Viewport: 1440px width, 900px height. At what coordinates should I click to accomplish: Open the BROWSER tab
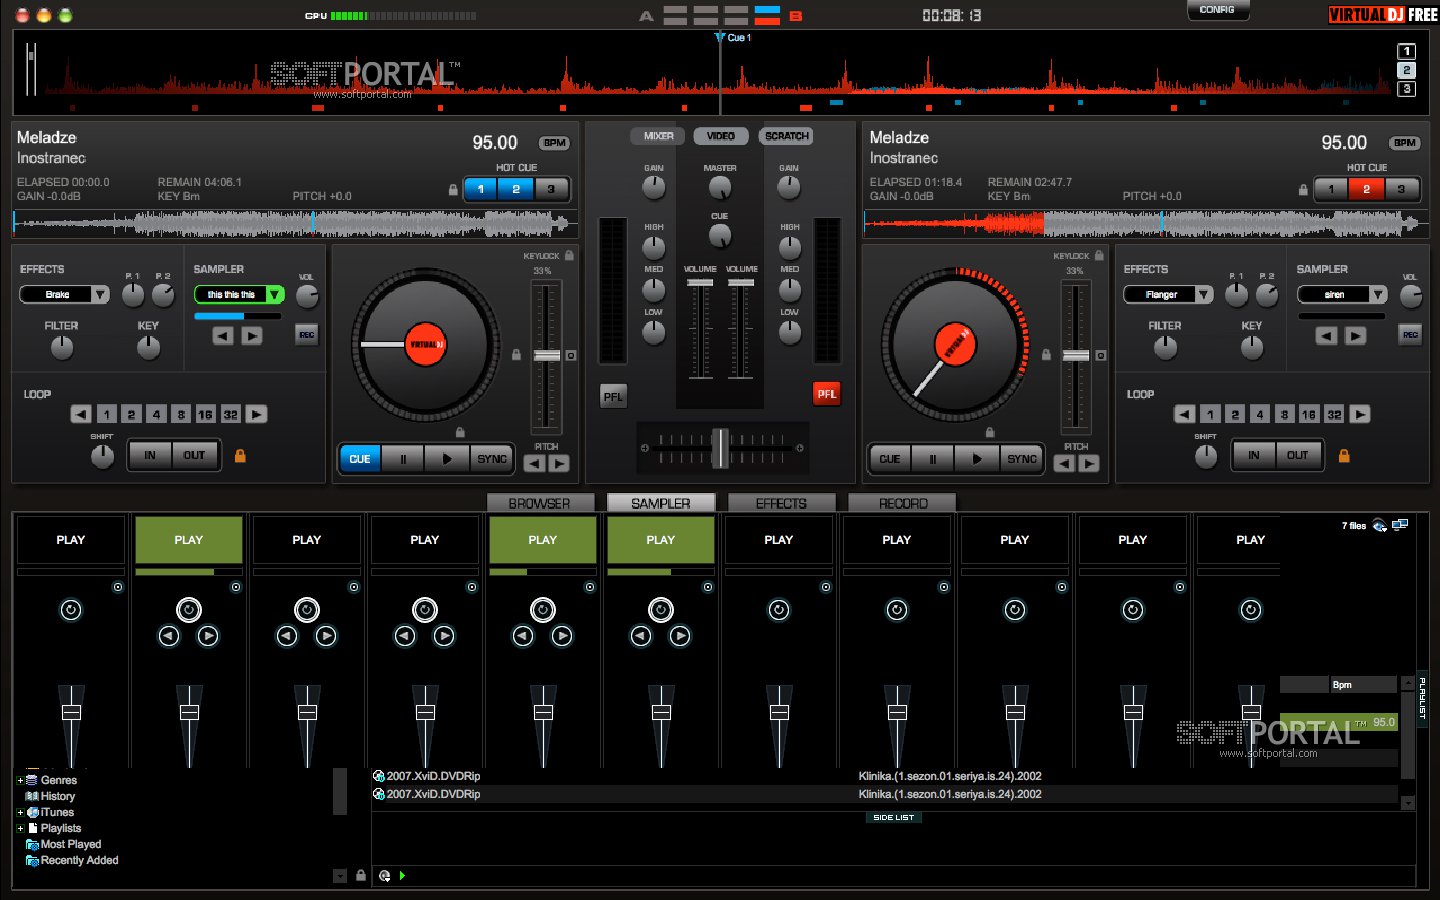click(x=539, y=503)
